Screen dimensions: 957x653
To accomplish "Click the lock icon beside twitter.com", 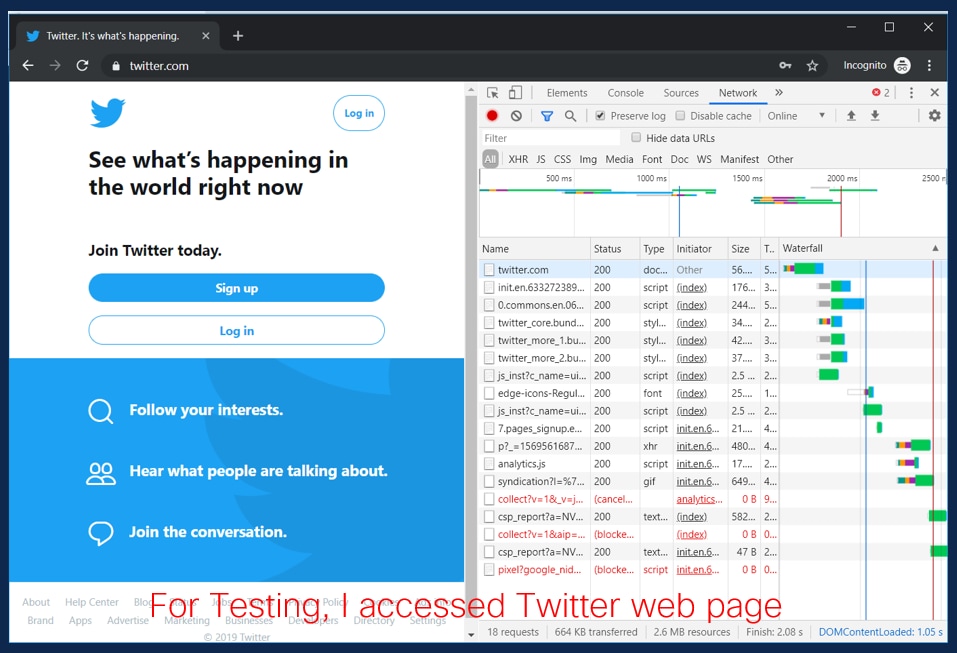I will (116, 66).
